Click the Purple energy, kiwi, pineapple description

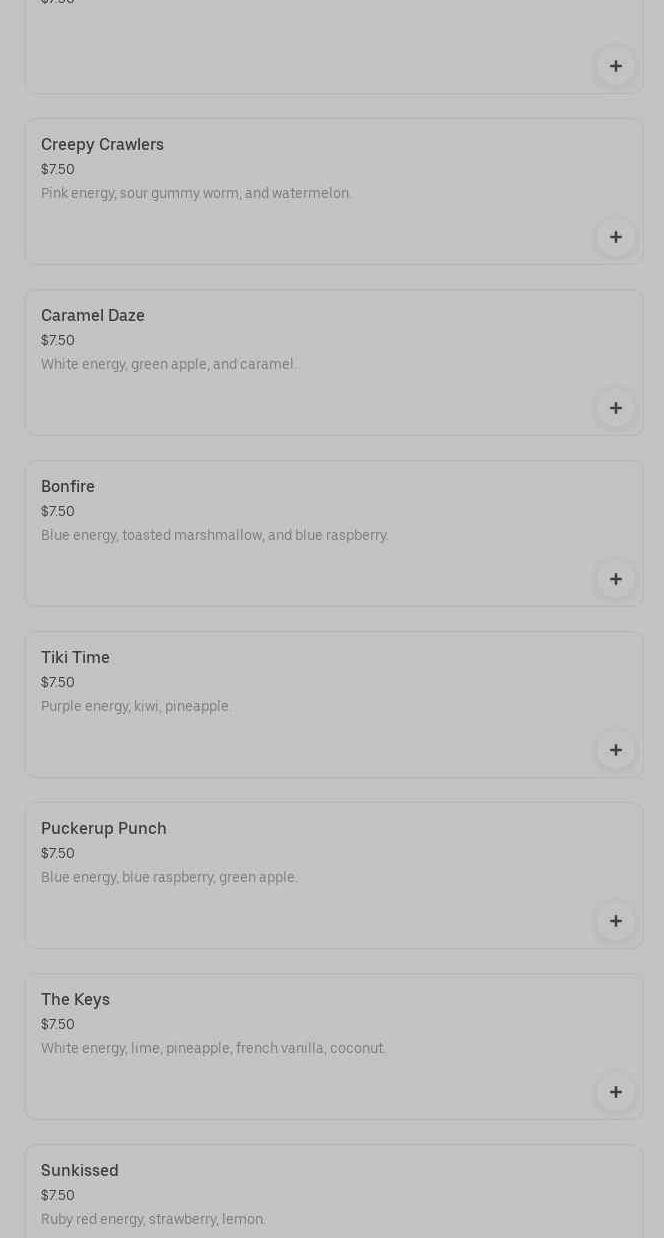[135, 706]
